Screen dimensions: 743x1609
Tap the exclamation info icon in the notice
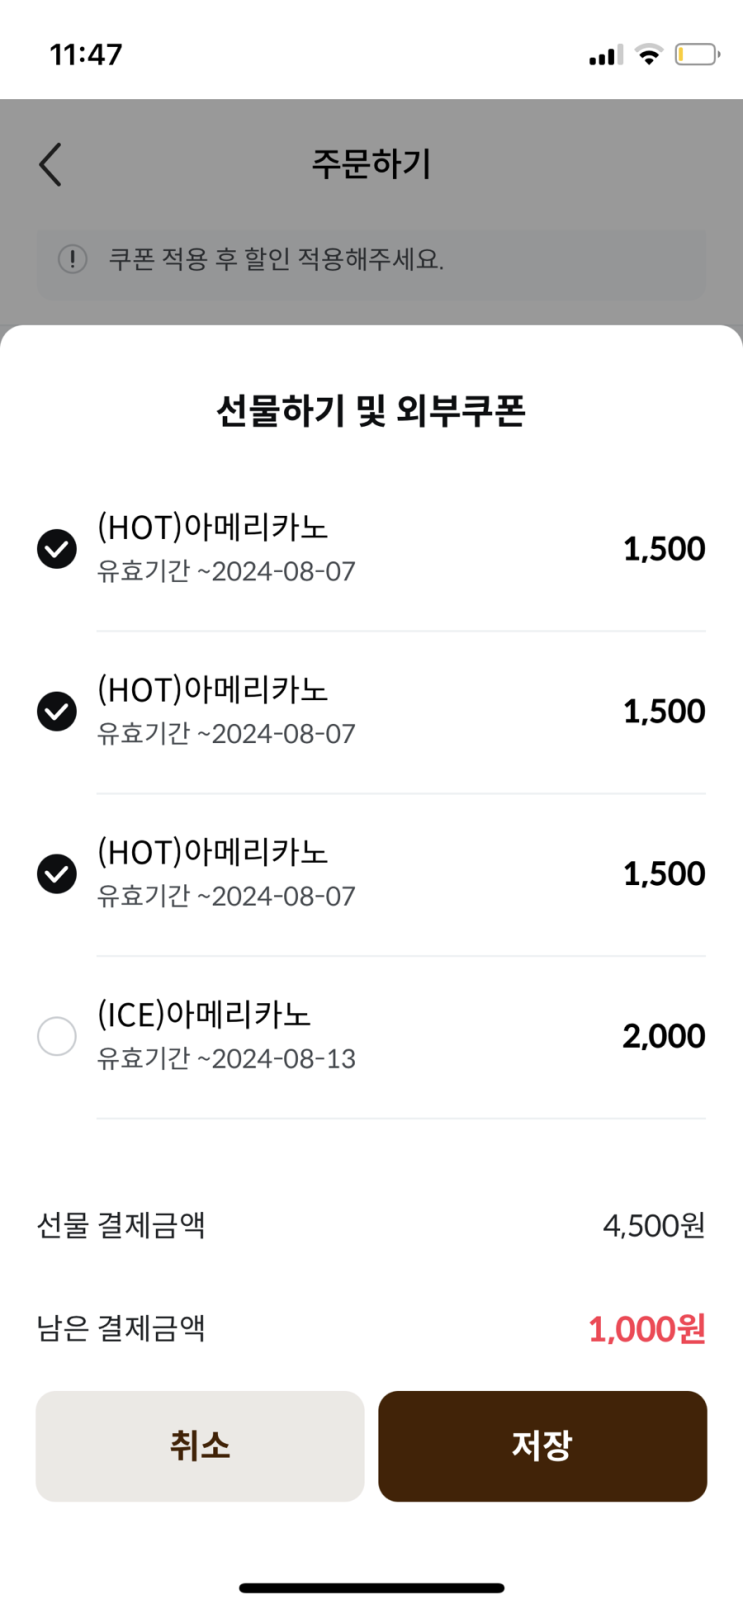point(72,260)
